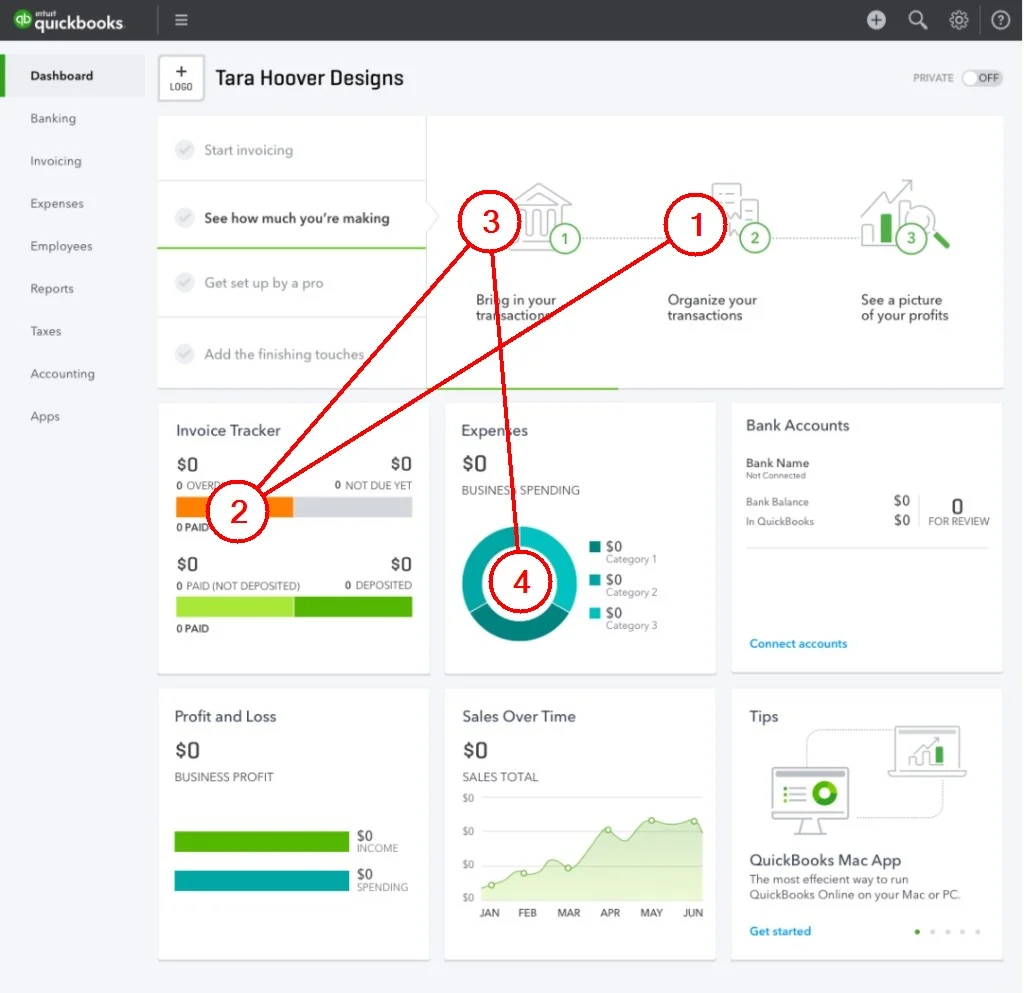Screen dimensions: 1024x993
Task: Click Get started under QuickBooks Mac App
Action: (780, 930)
